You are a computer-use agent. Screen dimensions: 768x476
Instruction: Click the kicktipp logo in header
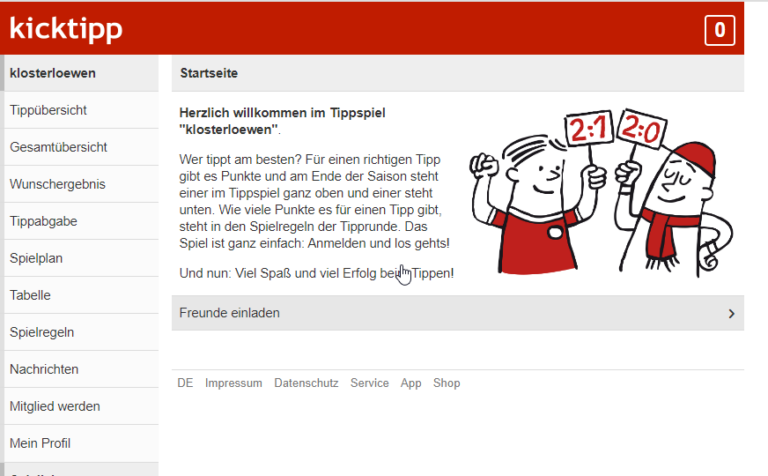point(66,29)
